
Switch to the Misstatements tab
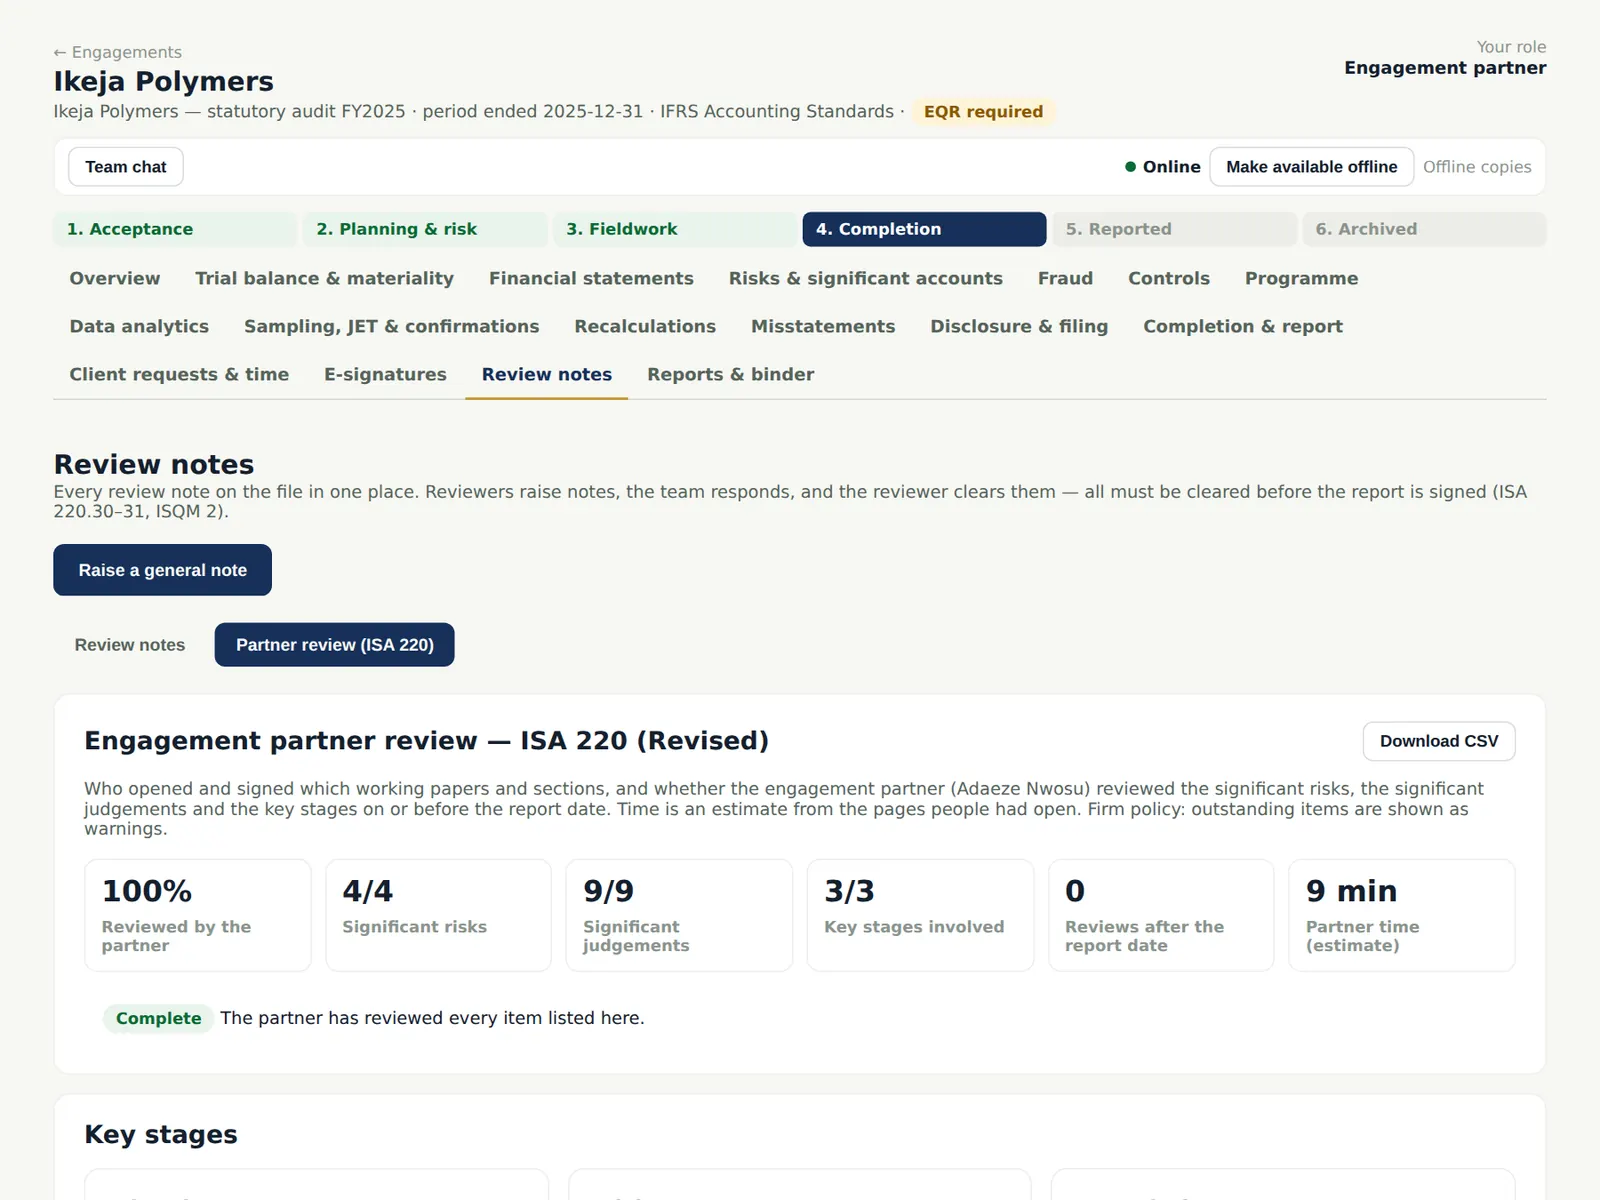823,327
